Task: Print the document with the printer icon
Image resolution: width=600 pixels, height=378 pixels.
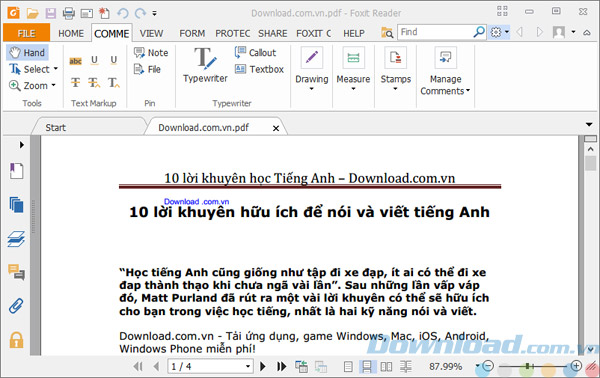Action: (68, 13)
